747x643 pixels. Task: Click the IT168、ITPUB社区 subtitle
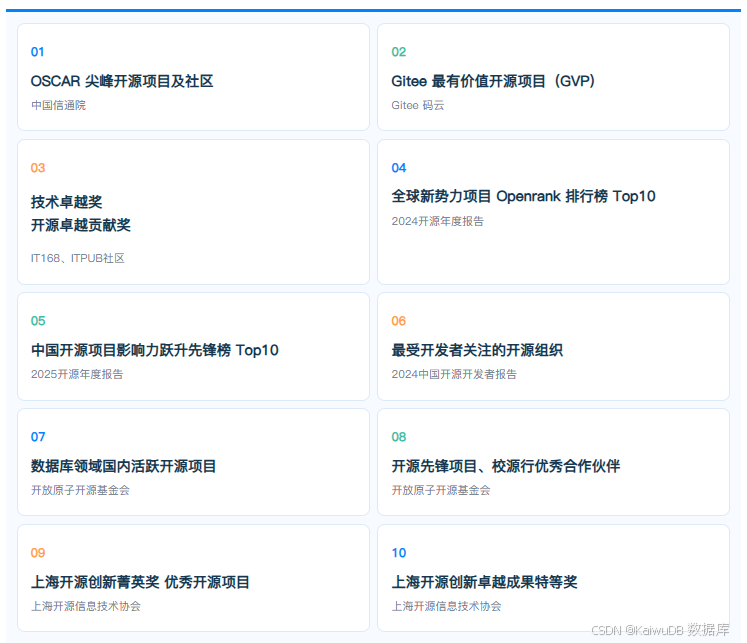point(78,258)
